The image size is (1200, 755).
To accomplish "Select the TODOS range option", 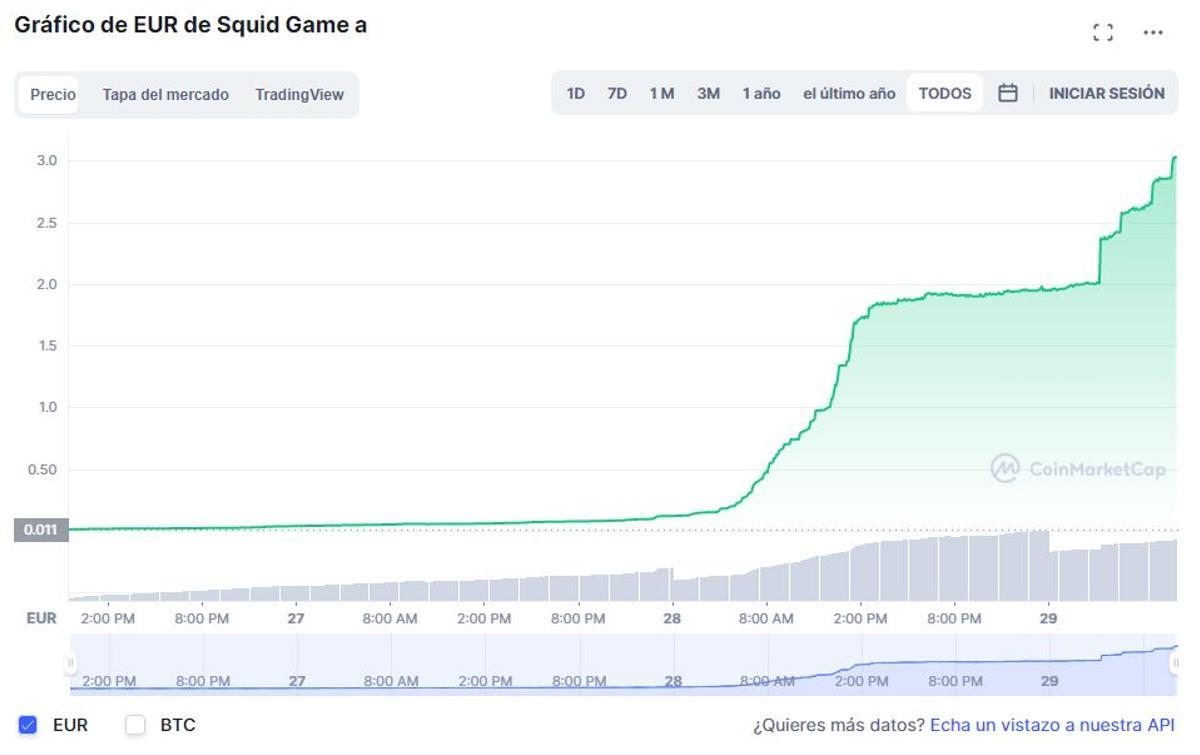I will tap(943, 91).
